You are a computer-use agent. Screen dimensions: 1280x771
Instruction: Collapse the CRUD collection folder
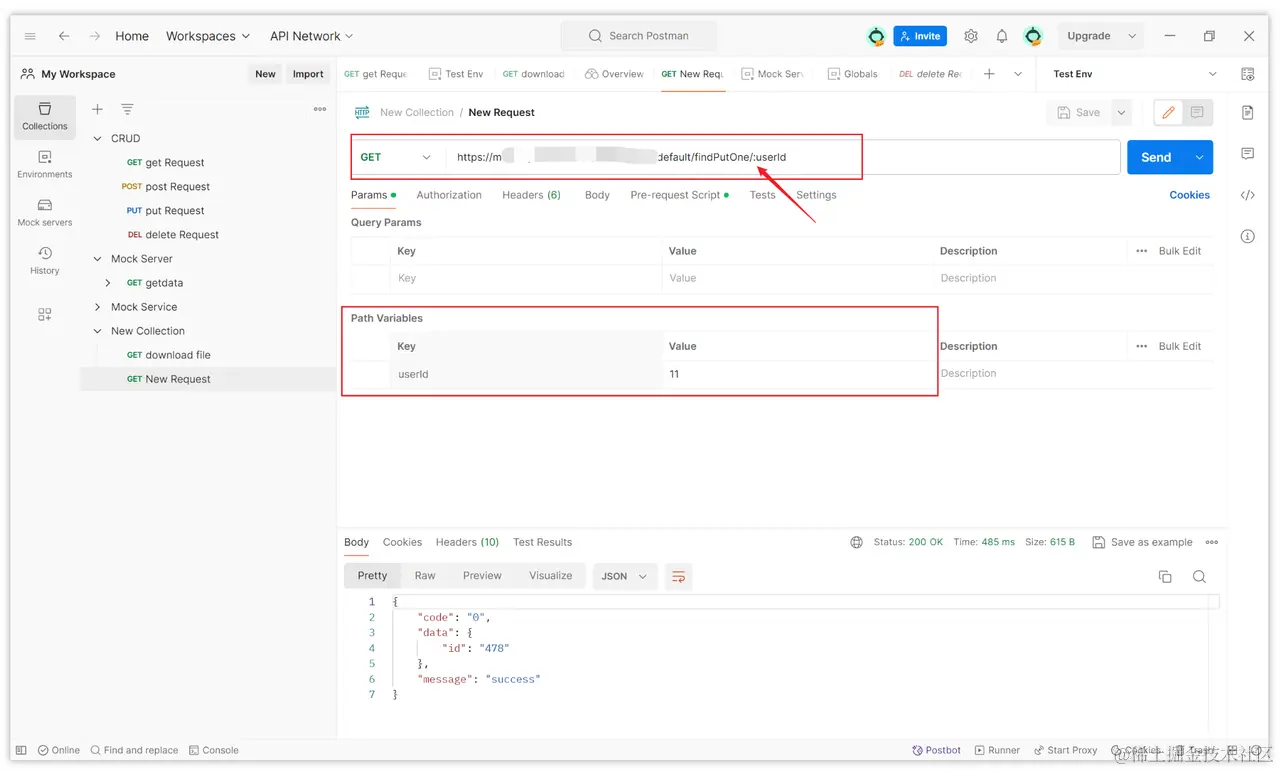97,139
